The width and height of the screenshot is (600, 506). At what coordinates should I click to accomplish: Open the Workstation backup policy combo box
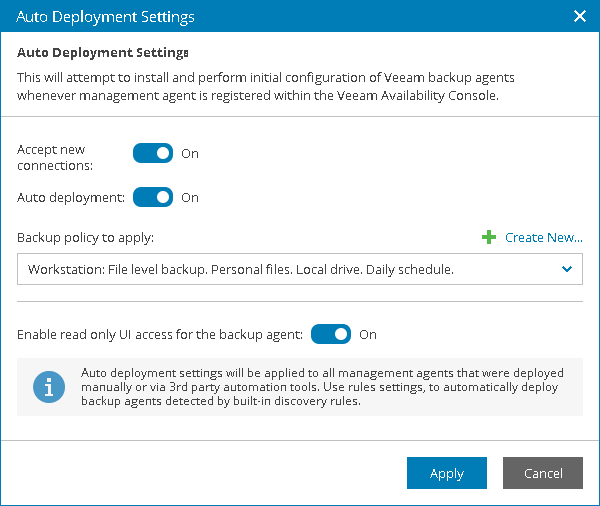[x=290, y=270]
